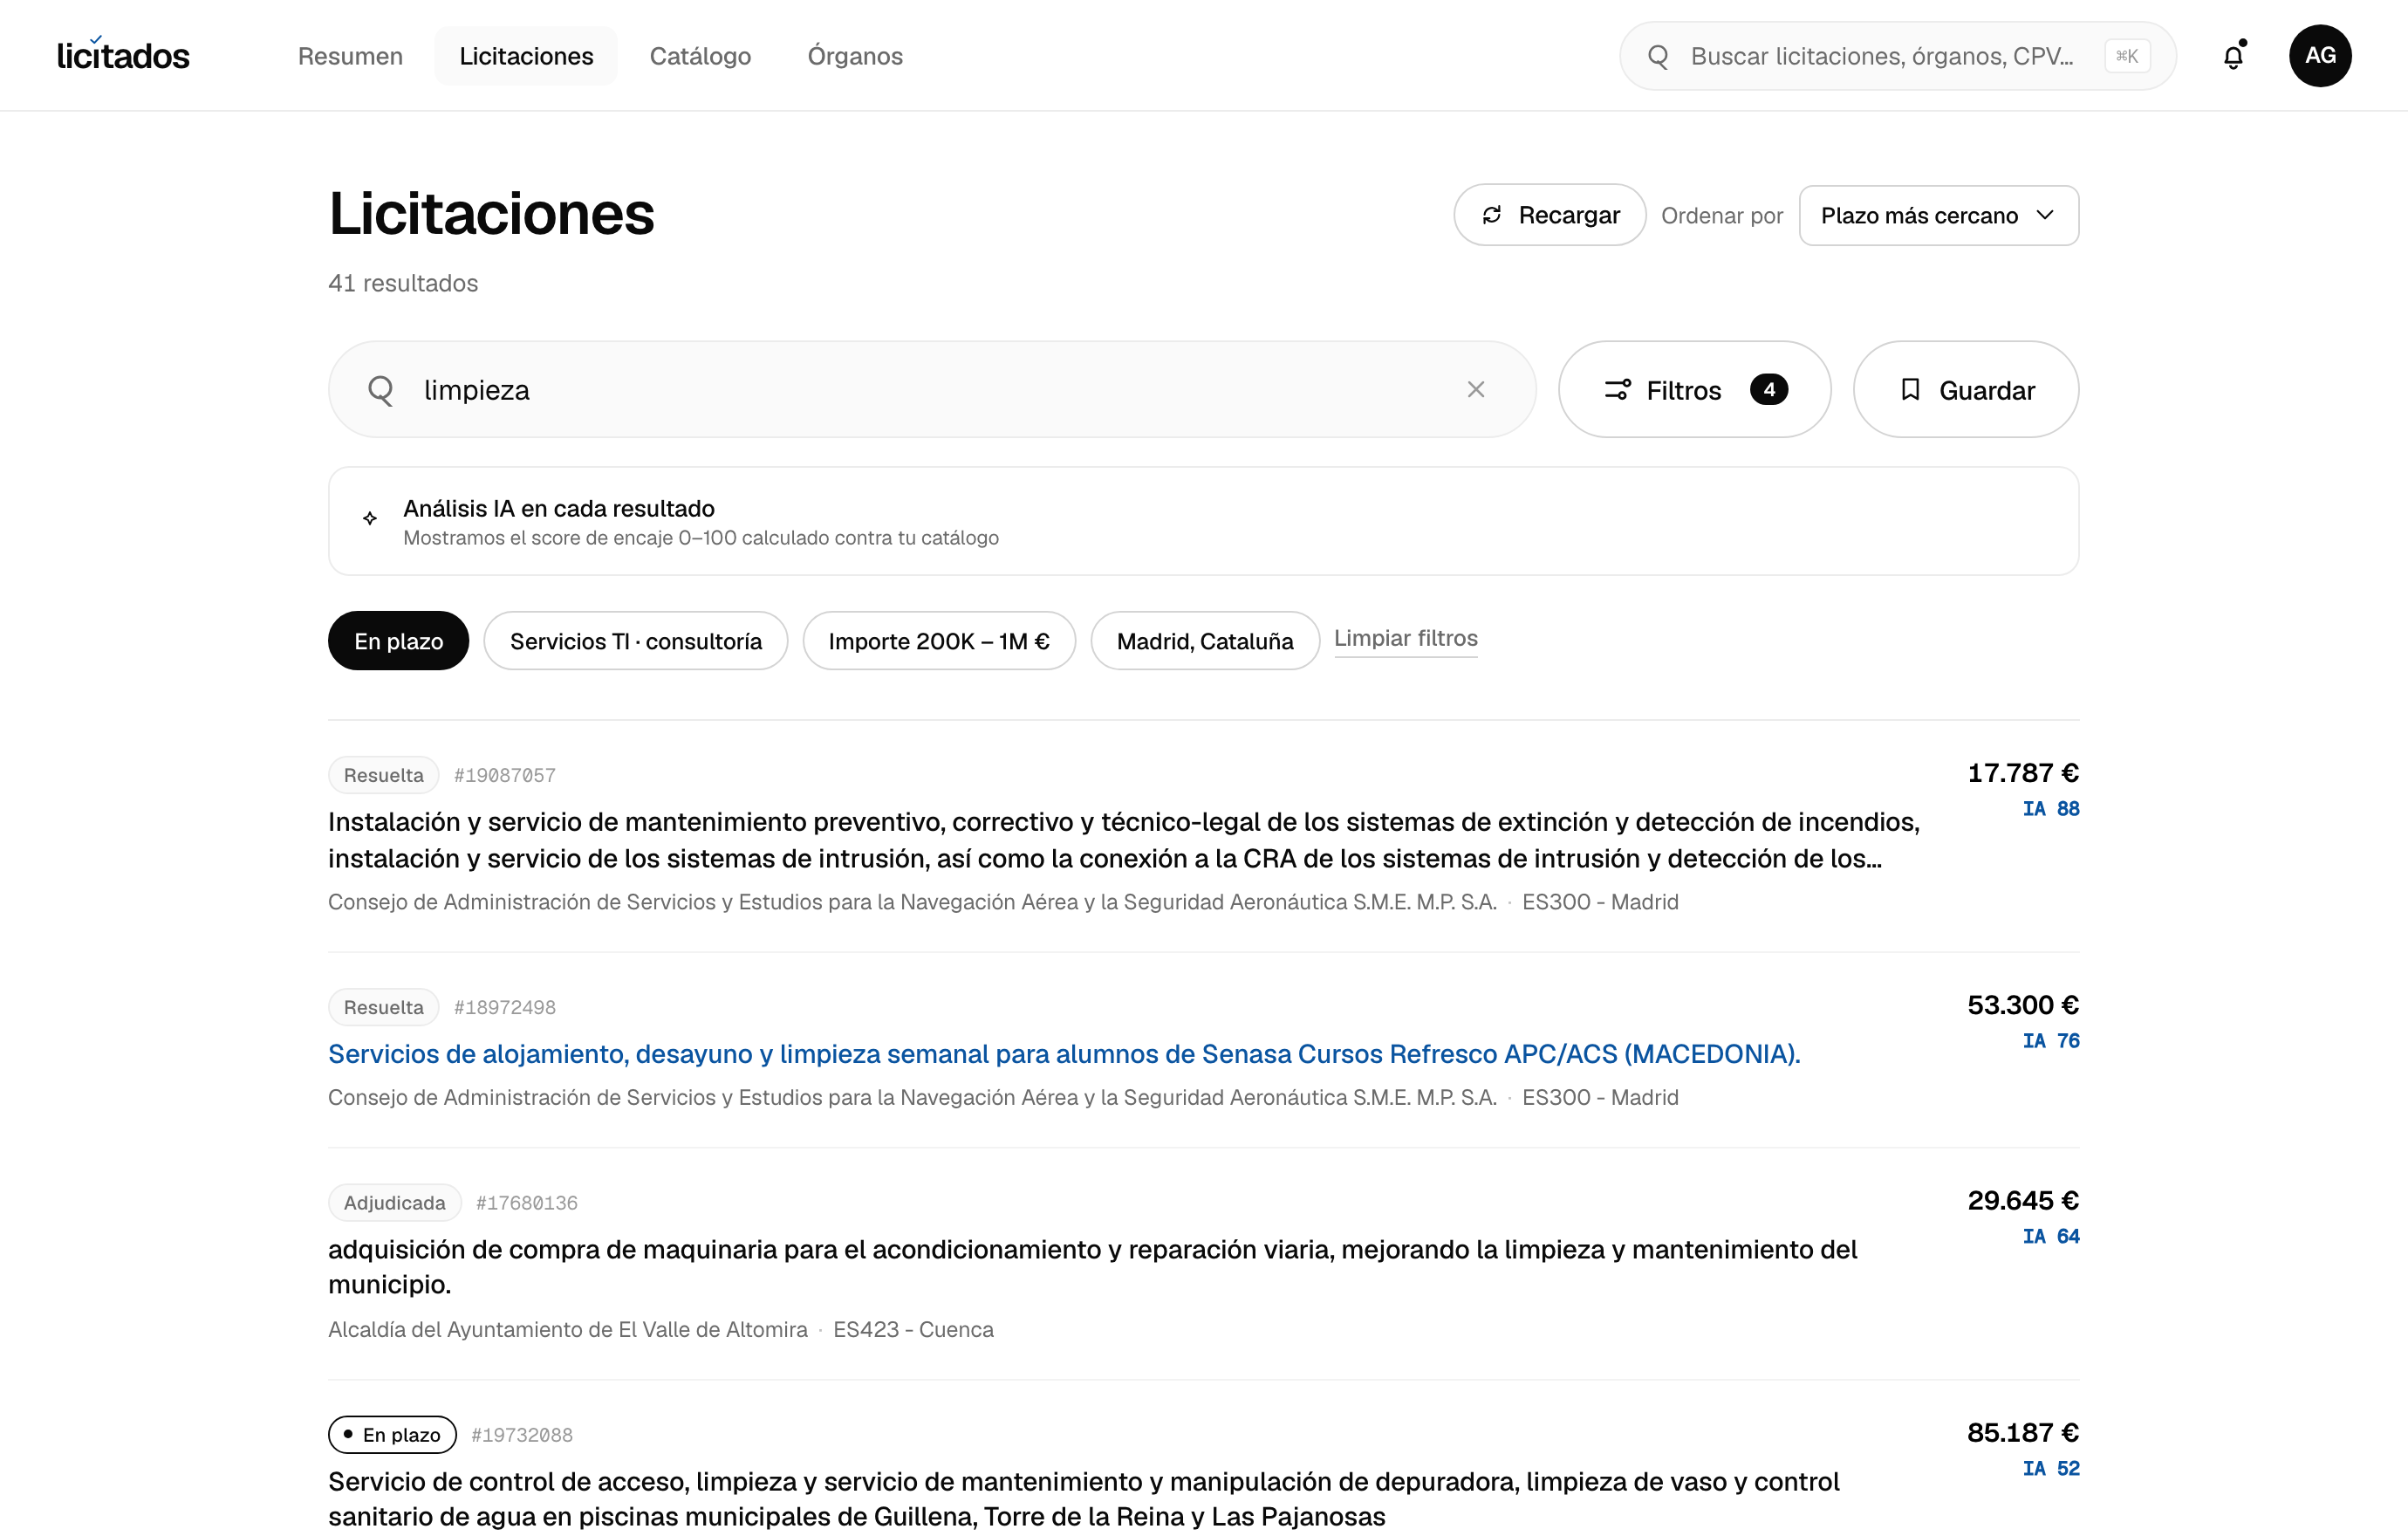Switch to the Órganos tab
This screenshot has width=2408, height=1536.
(855, 56)
